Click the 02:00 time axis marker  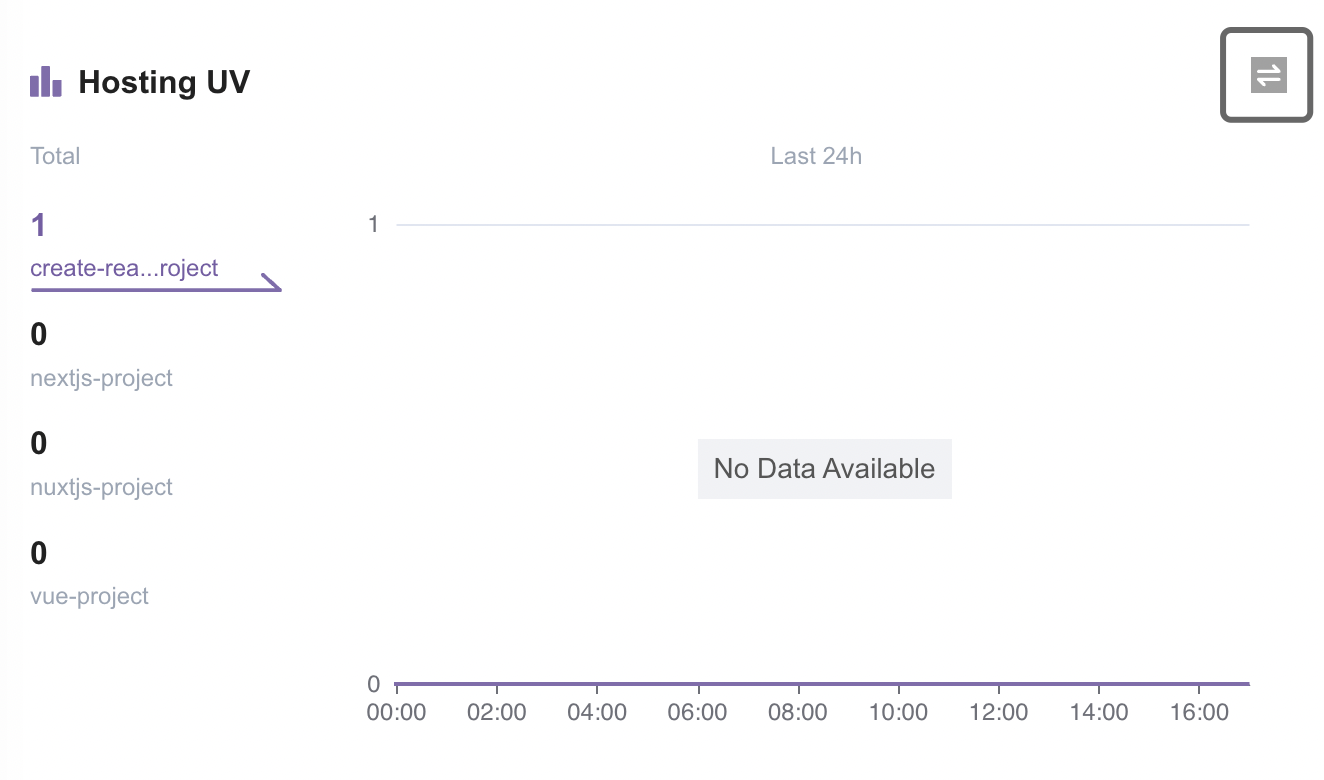point(497,712)
